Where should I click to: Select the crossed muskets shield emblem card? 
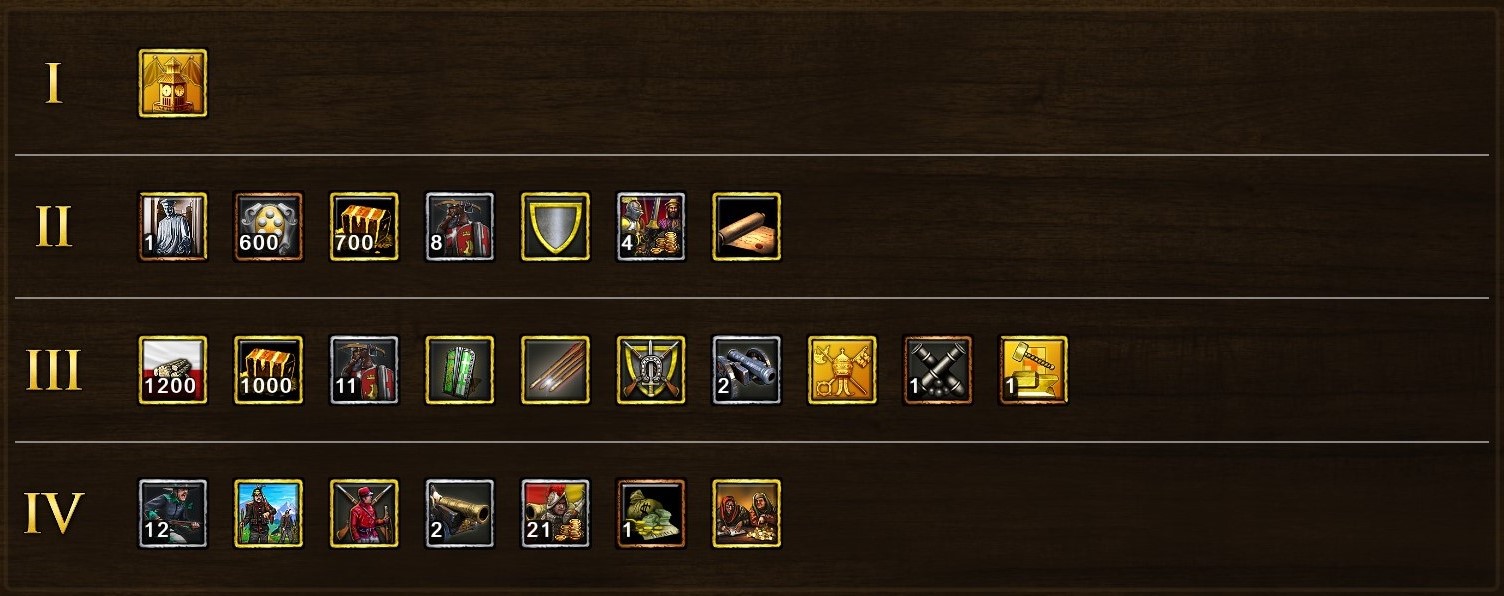[x=651, y=370]
